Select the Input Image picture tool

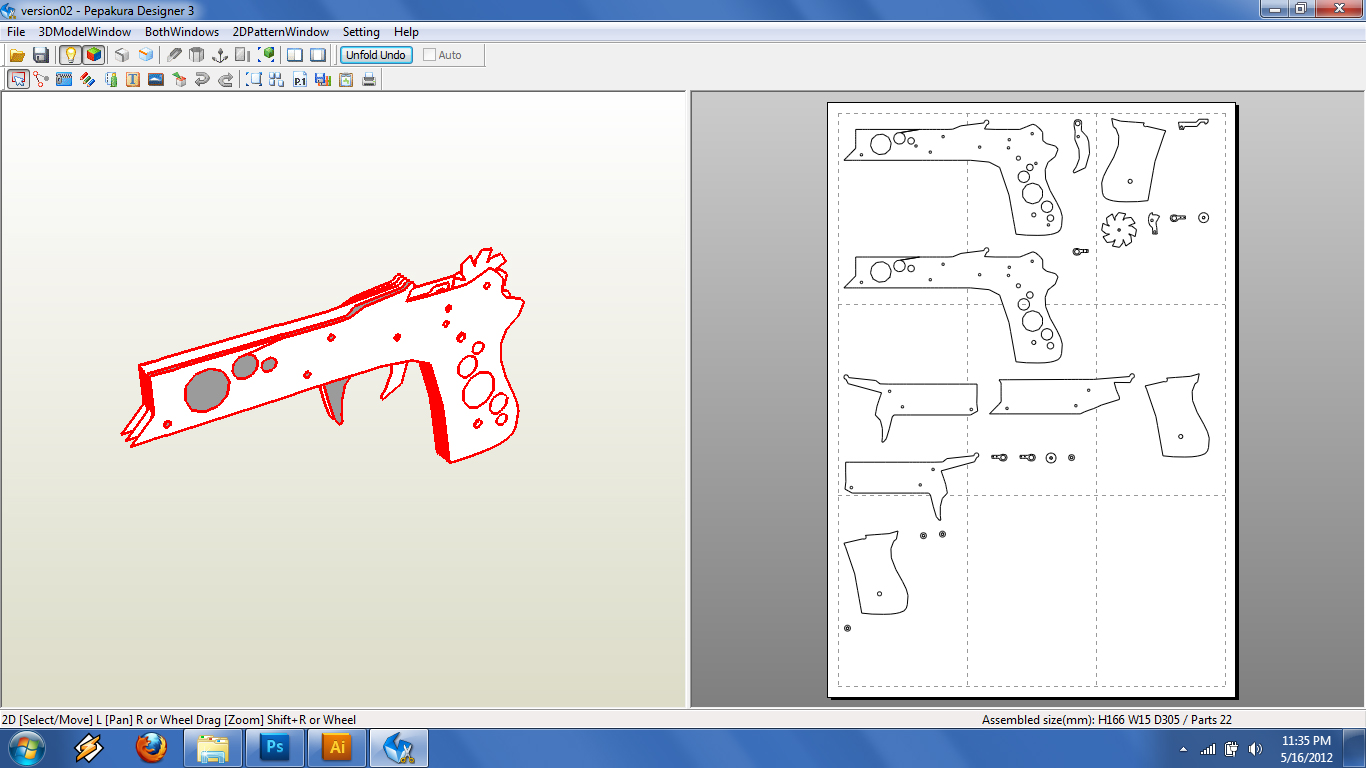coord(156,79)
